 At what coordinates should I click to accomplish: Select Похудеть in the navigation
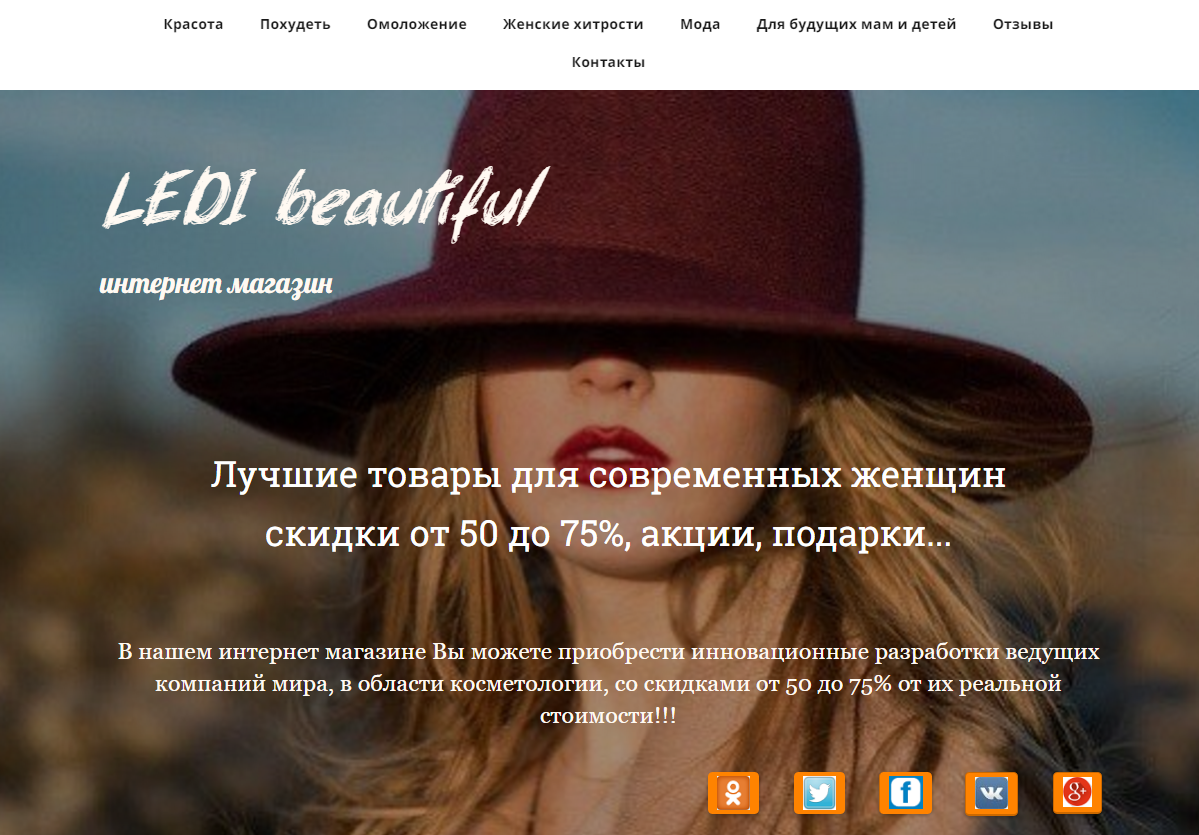(295, 24)
